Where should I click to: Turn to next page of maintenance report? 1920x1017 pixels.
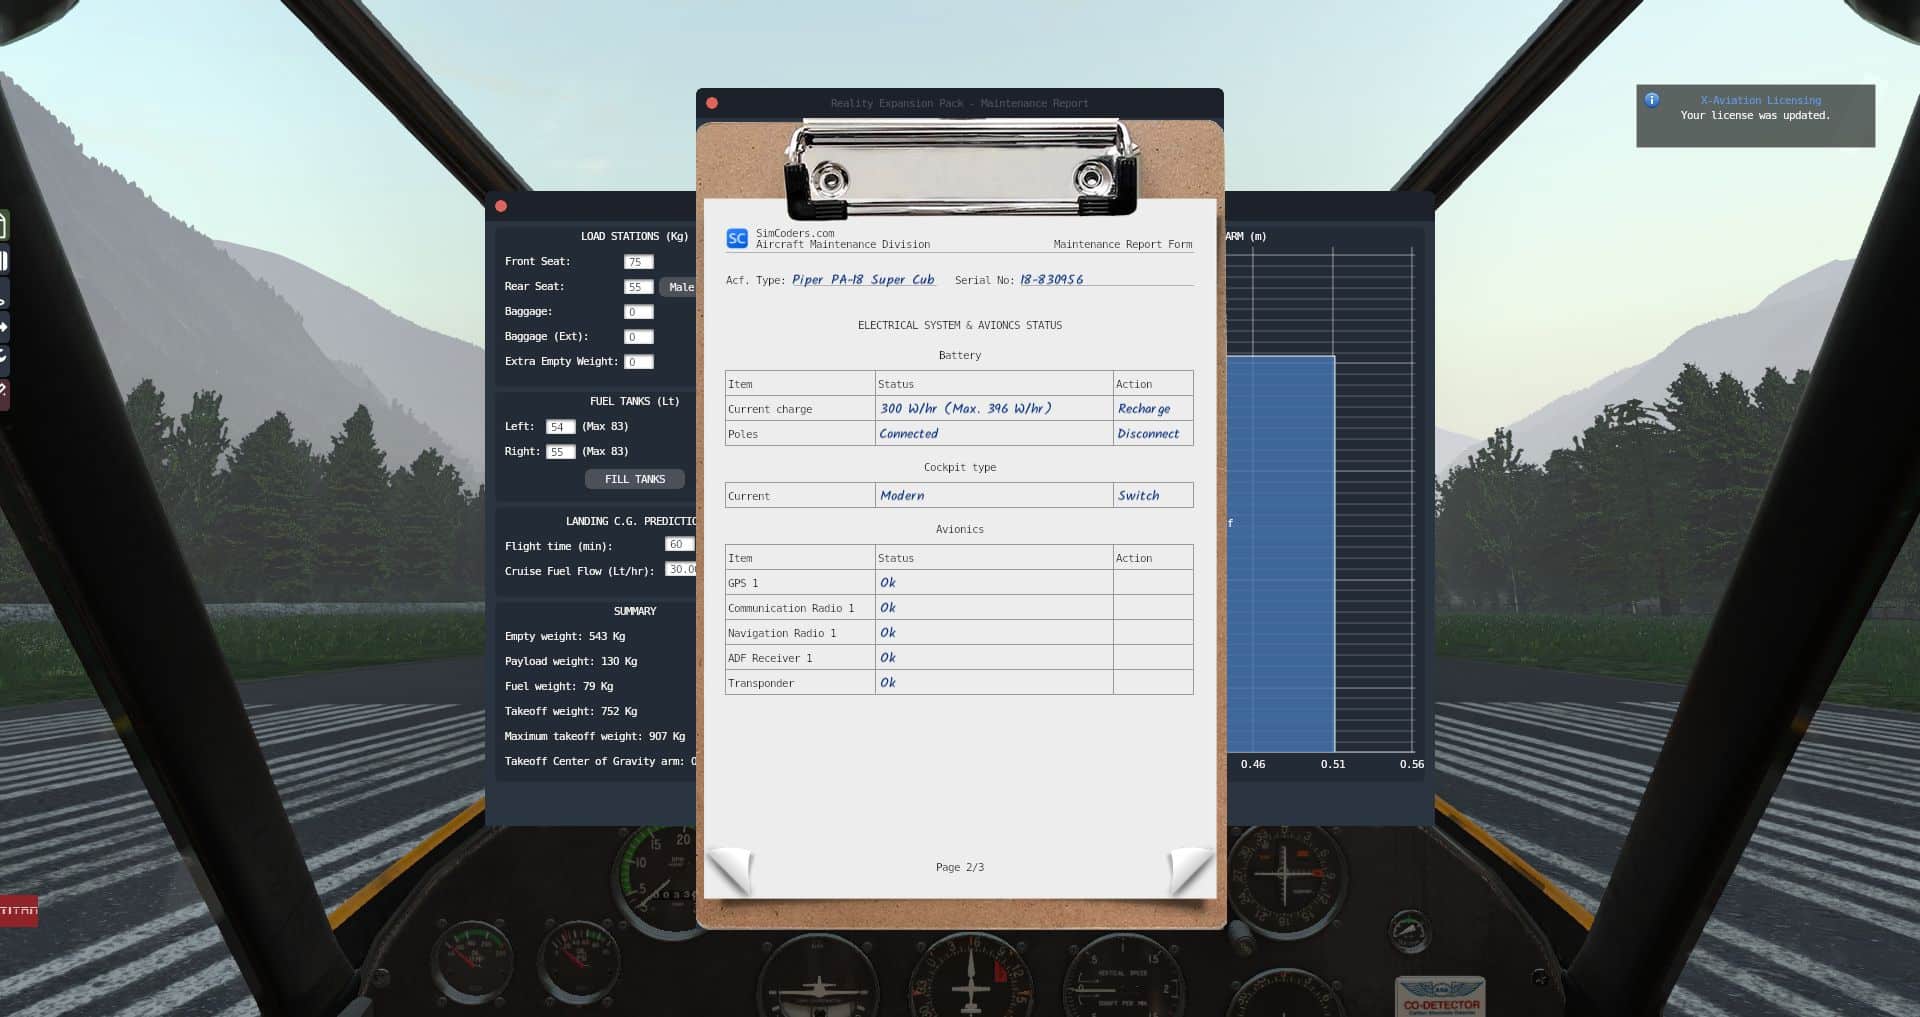coord(1190,870)
